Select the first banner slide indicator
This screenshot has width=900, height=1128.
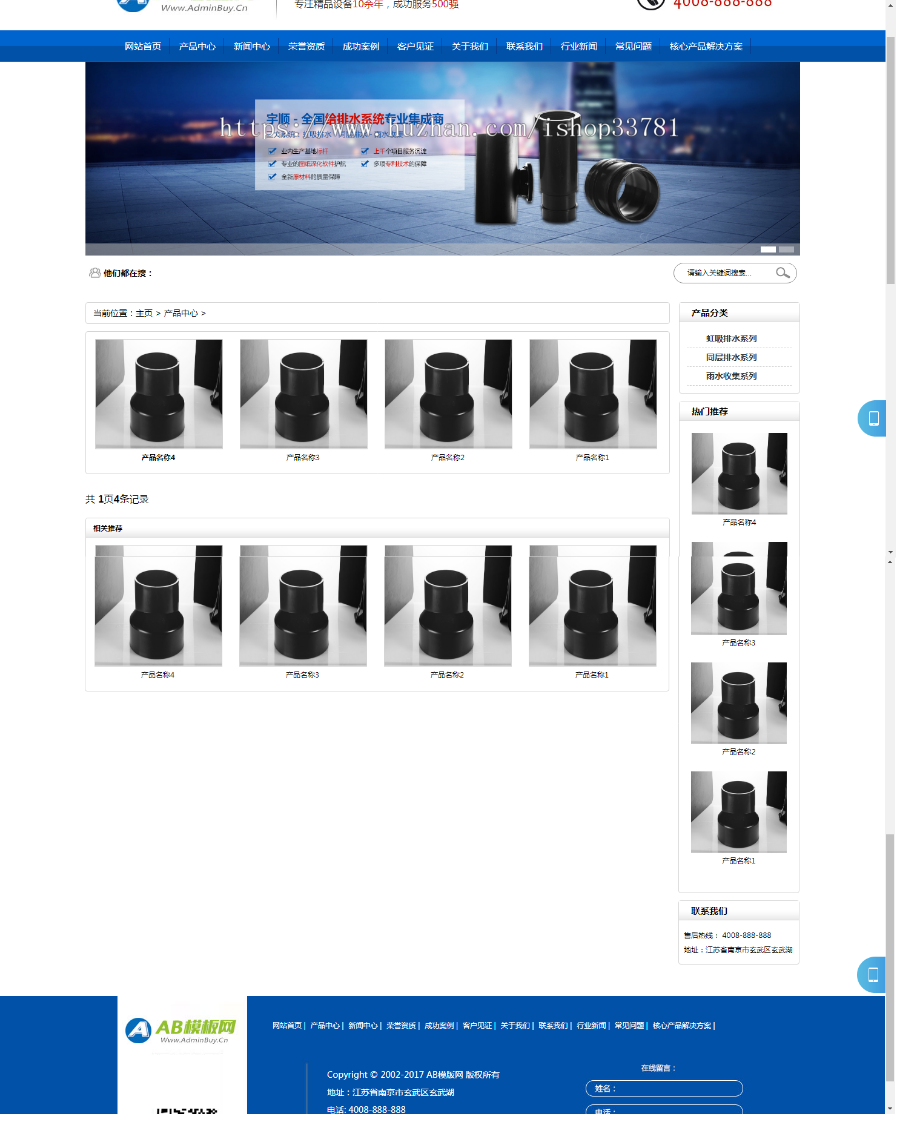768,249
